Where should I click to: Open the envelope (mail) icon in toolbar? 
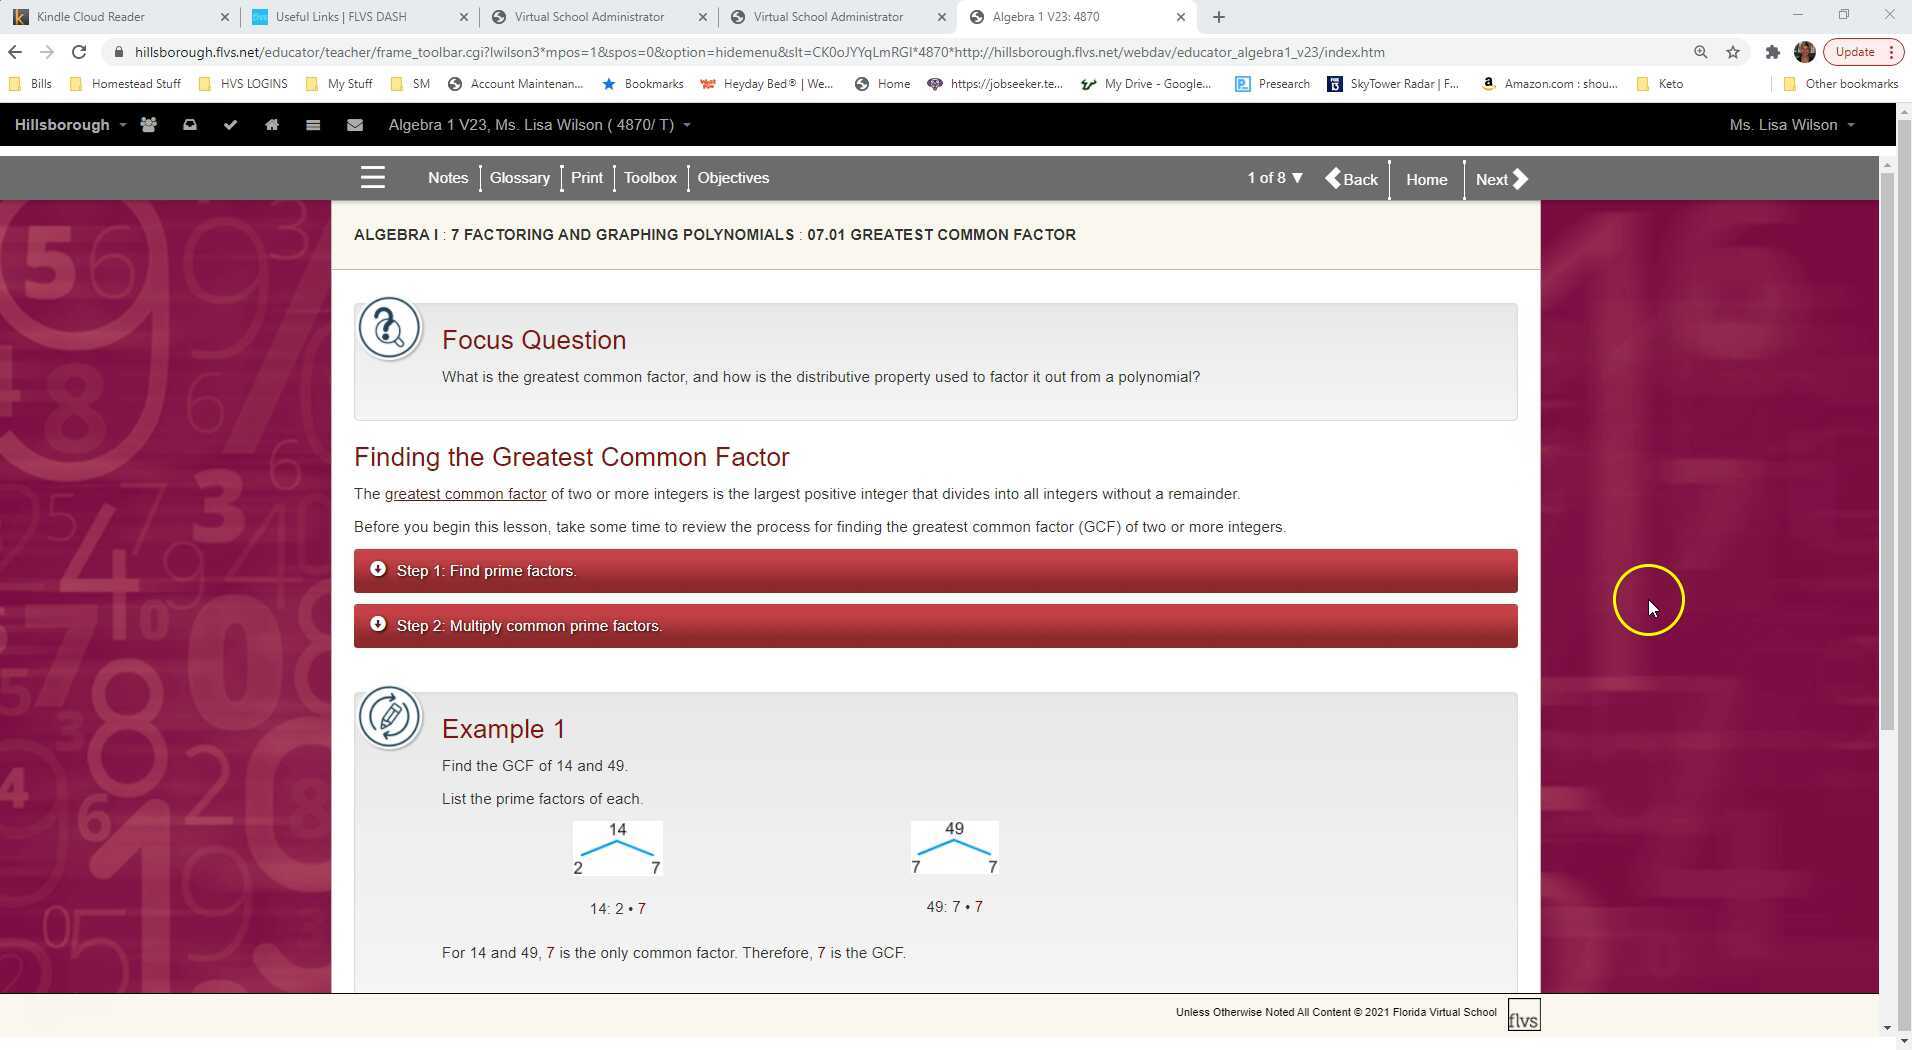[x=354, y=124]
